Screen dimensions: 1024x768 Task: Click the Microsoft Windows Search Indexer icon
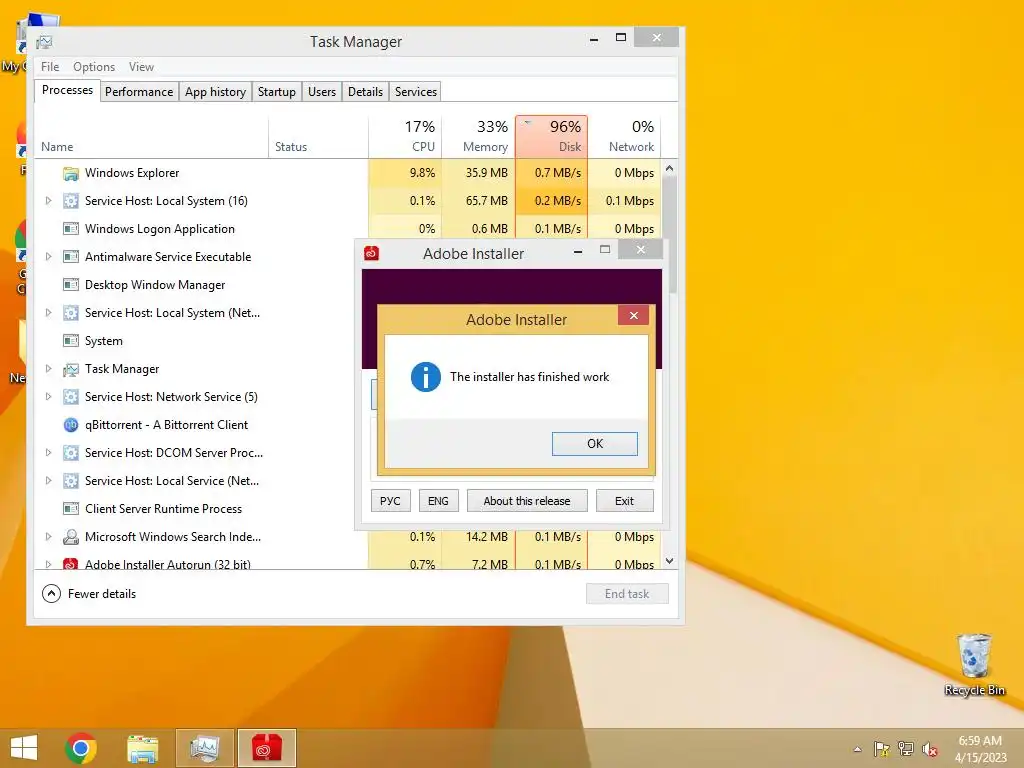point(71,537)
